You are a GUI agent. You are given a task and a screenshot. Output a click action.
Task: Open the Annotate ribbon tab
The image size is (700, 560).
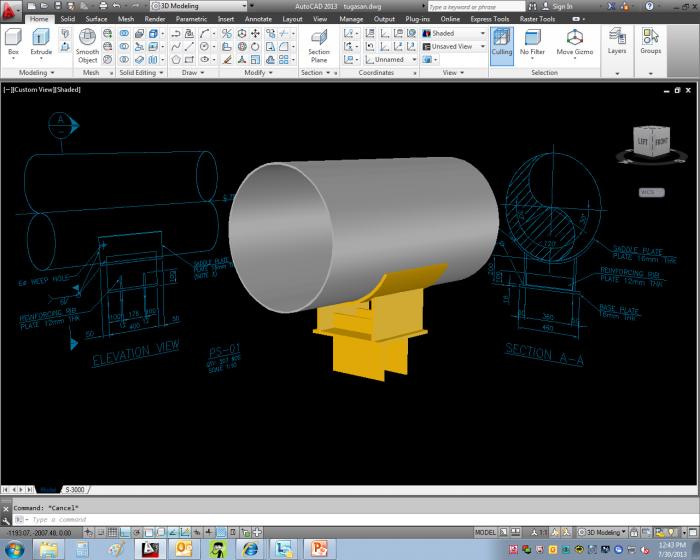tap(258, 19)
